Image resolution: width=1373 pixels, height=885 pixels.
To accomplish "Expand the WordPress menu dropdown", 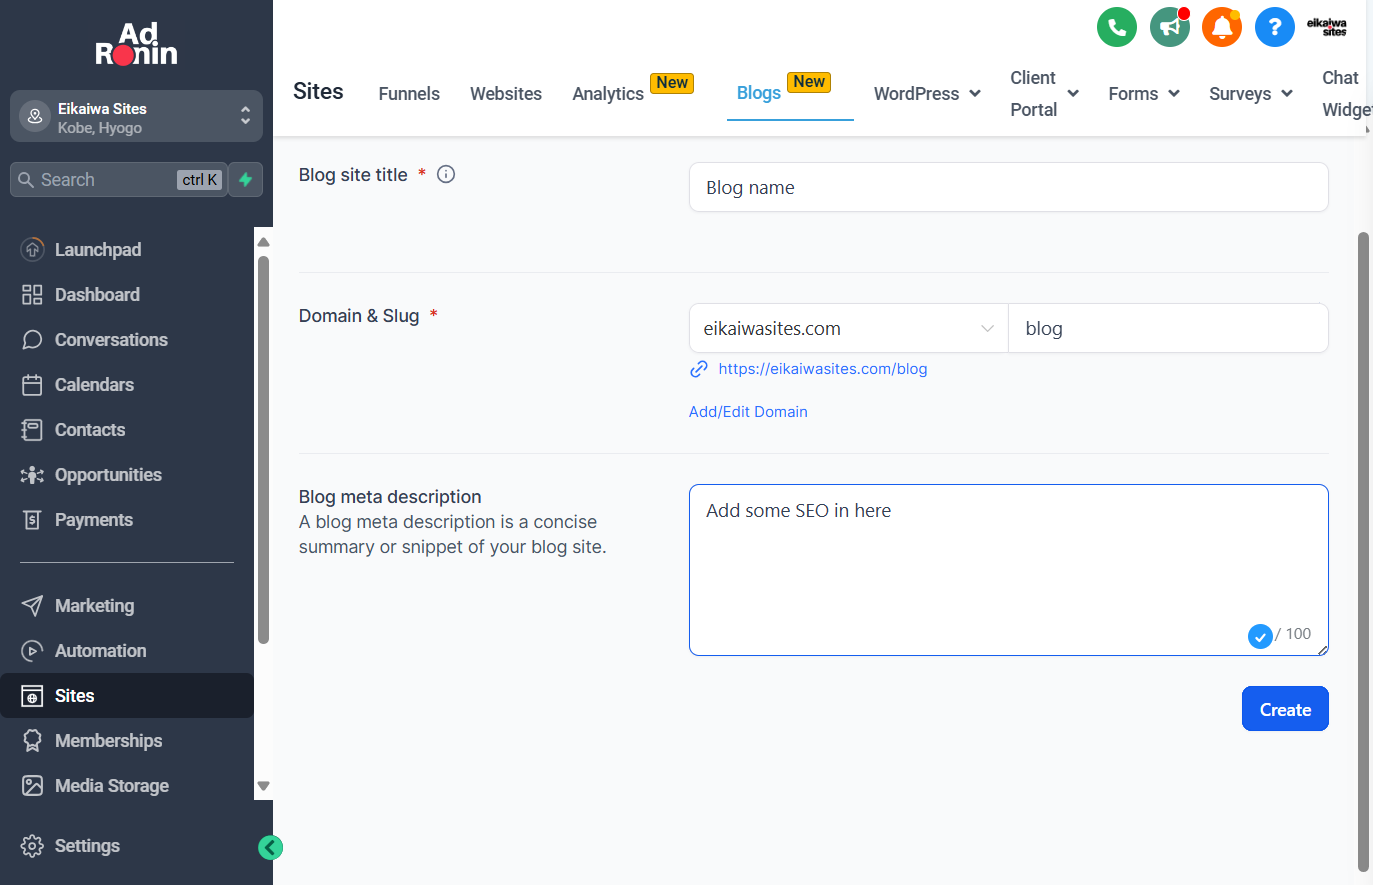I will [927, 93].
